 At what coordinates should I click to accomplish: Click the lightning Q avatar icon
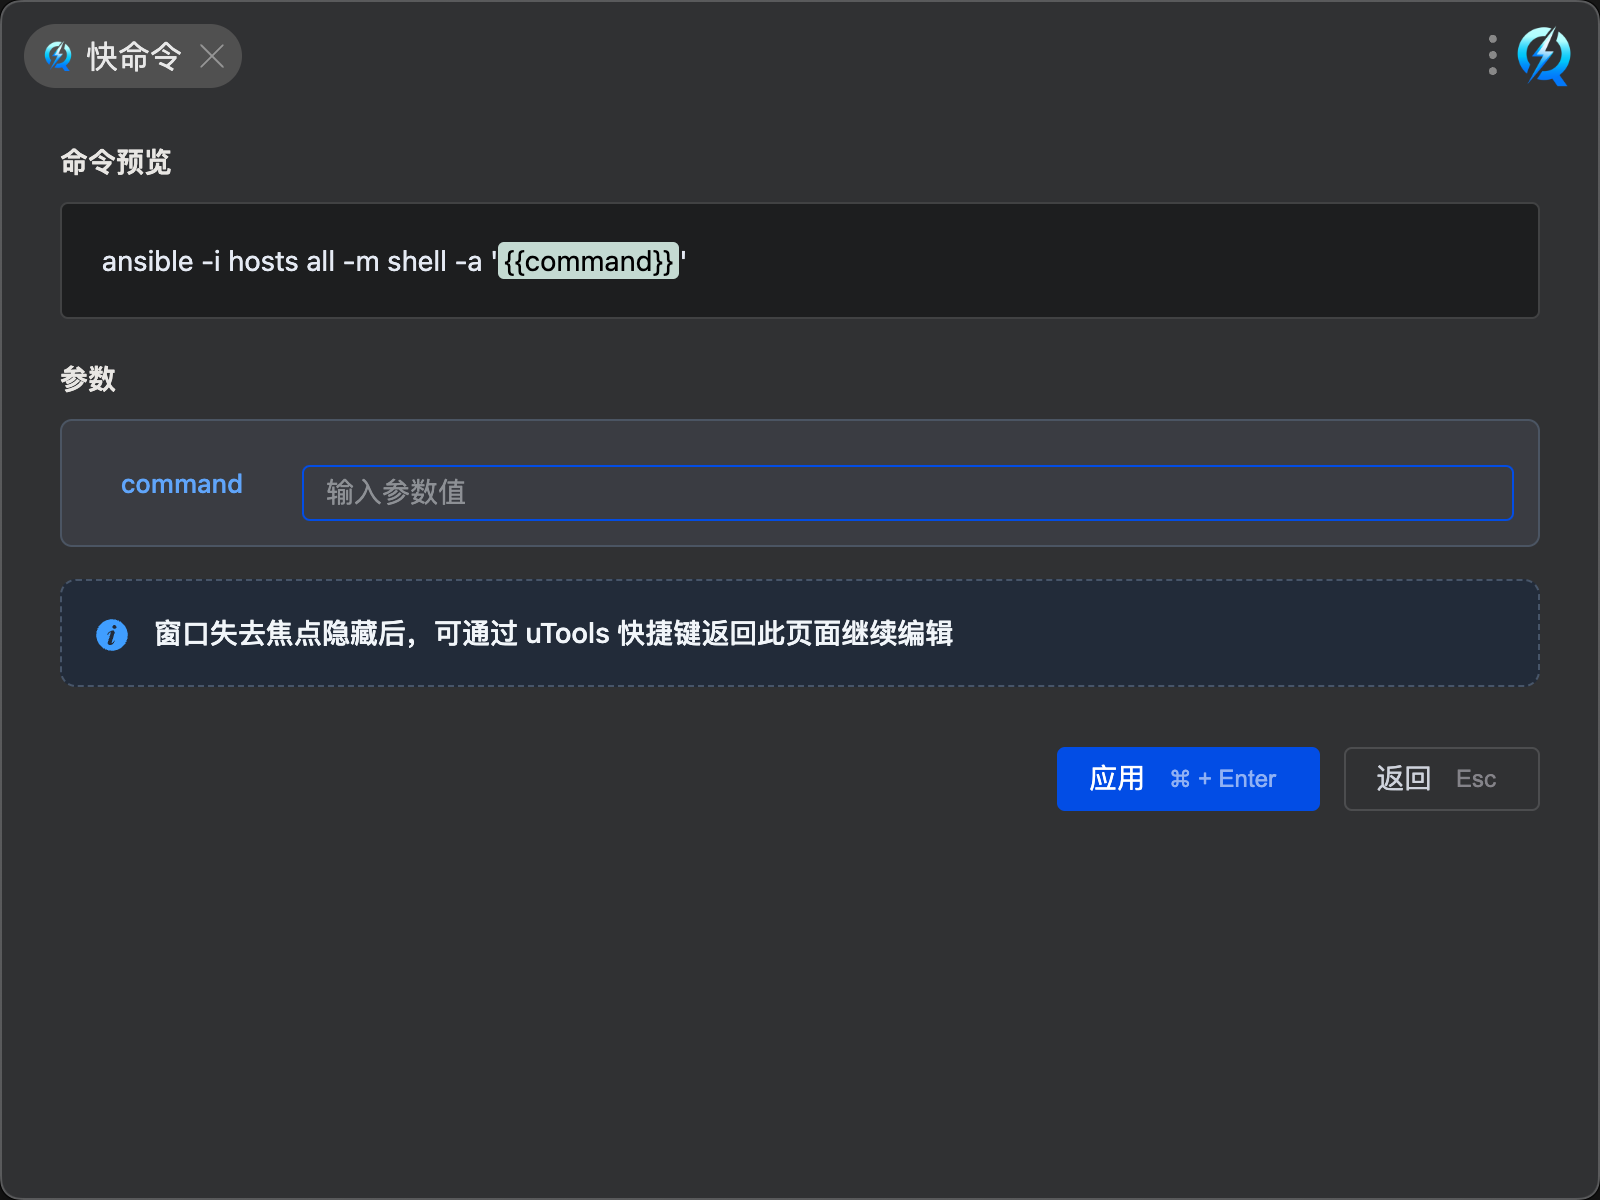(1543, 56)
